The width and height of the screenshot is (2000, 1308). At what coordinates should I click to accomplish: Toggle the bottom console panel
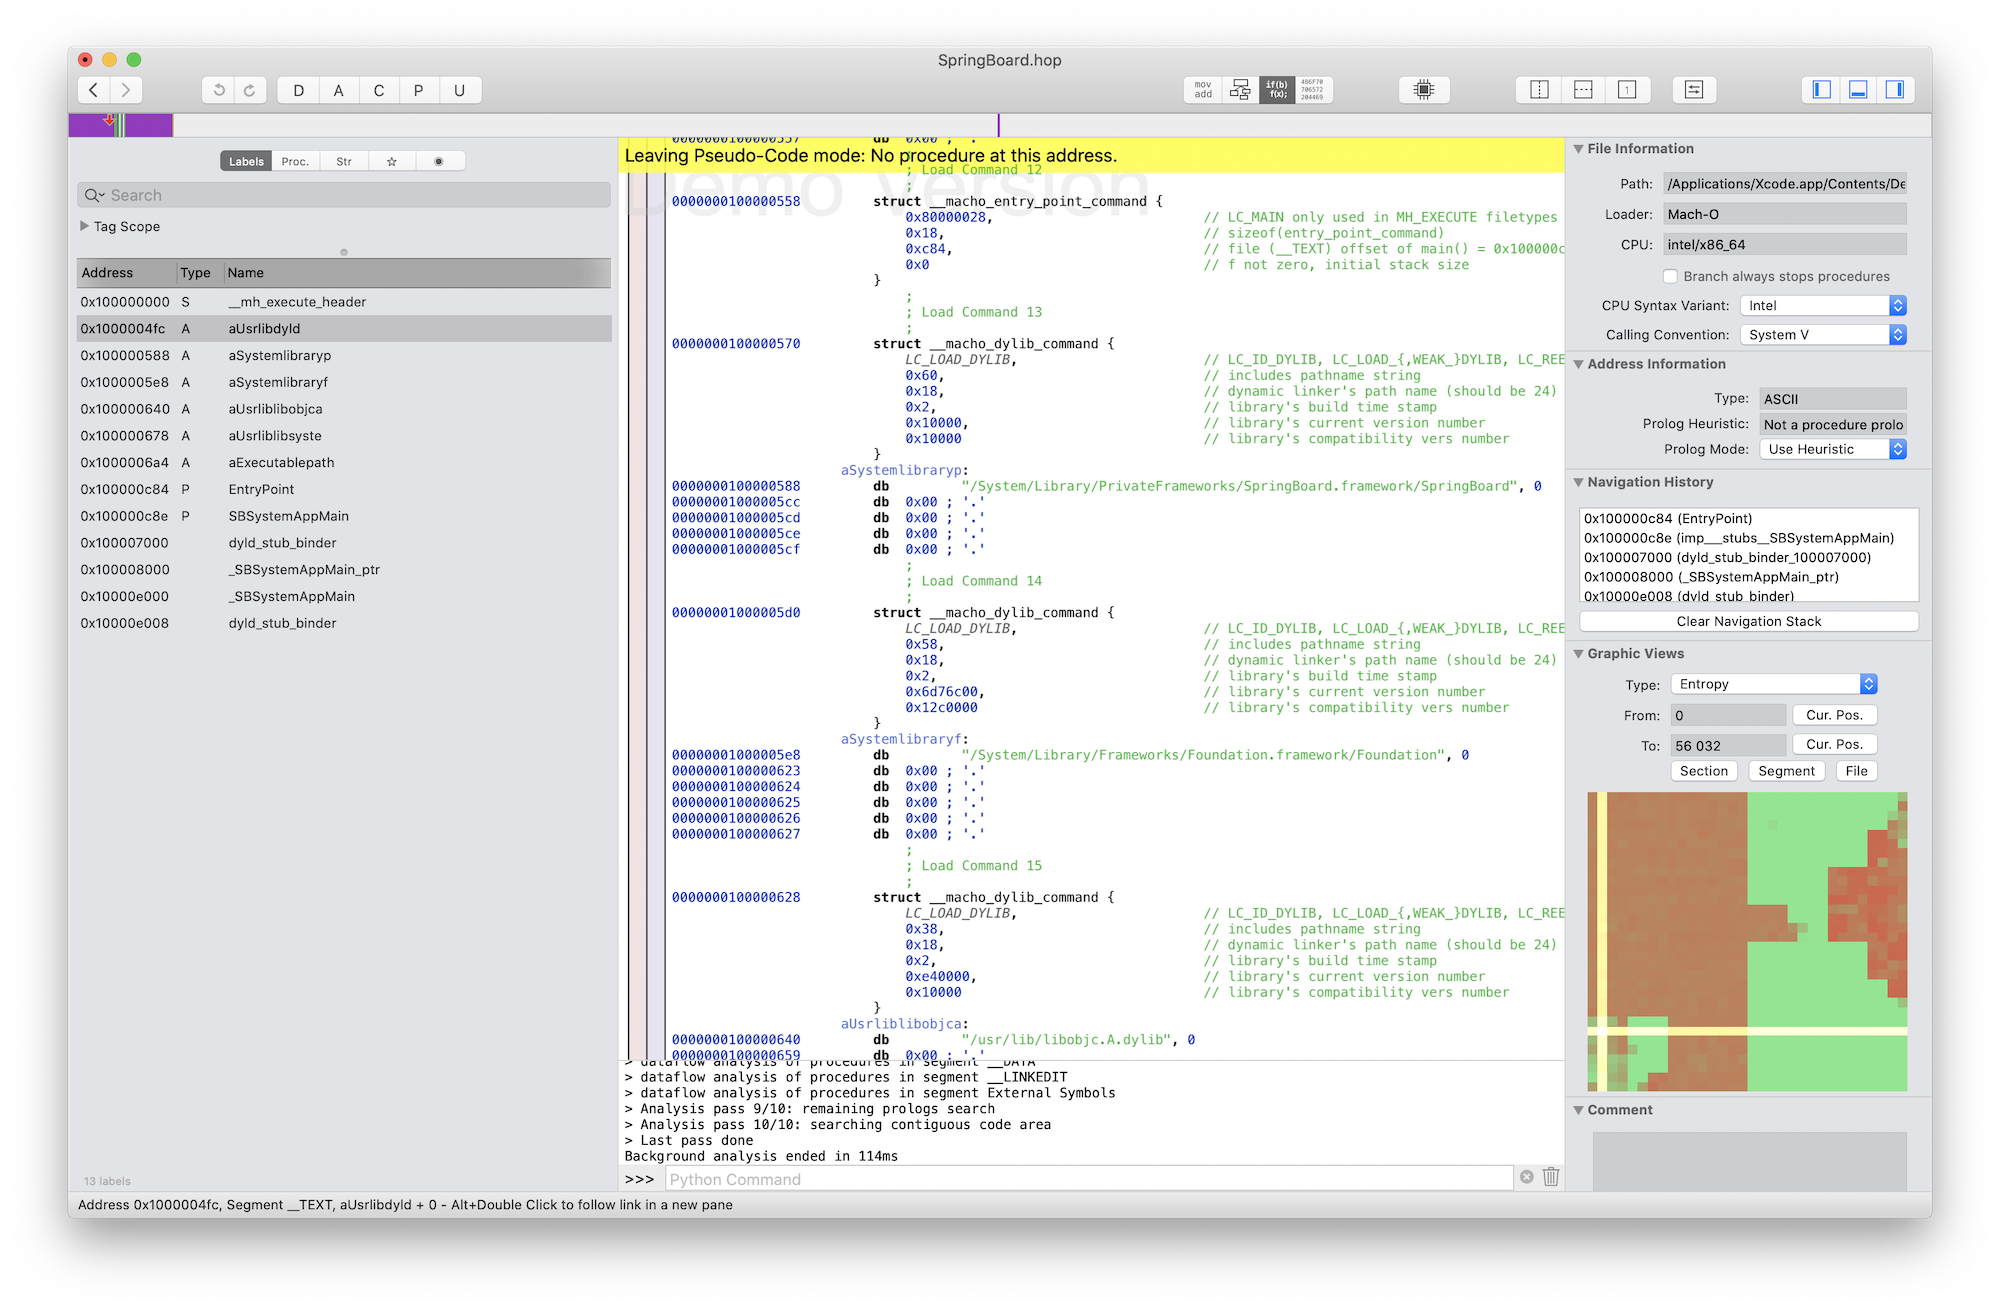point(1858,90)
